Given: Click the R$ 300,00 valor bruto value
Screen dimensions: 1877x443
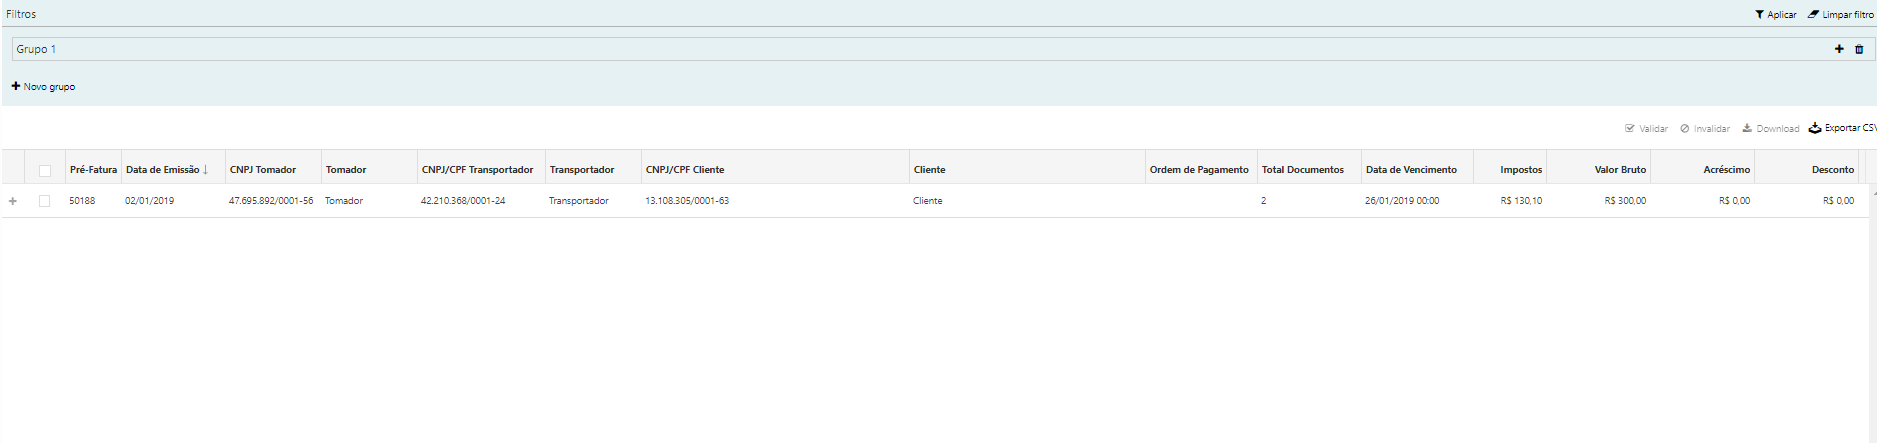Looking at the screenshot, I should coord(1625,201).
